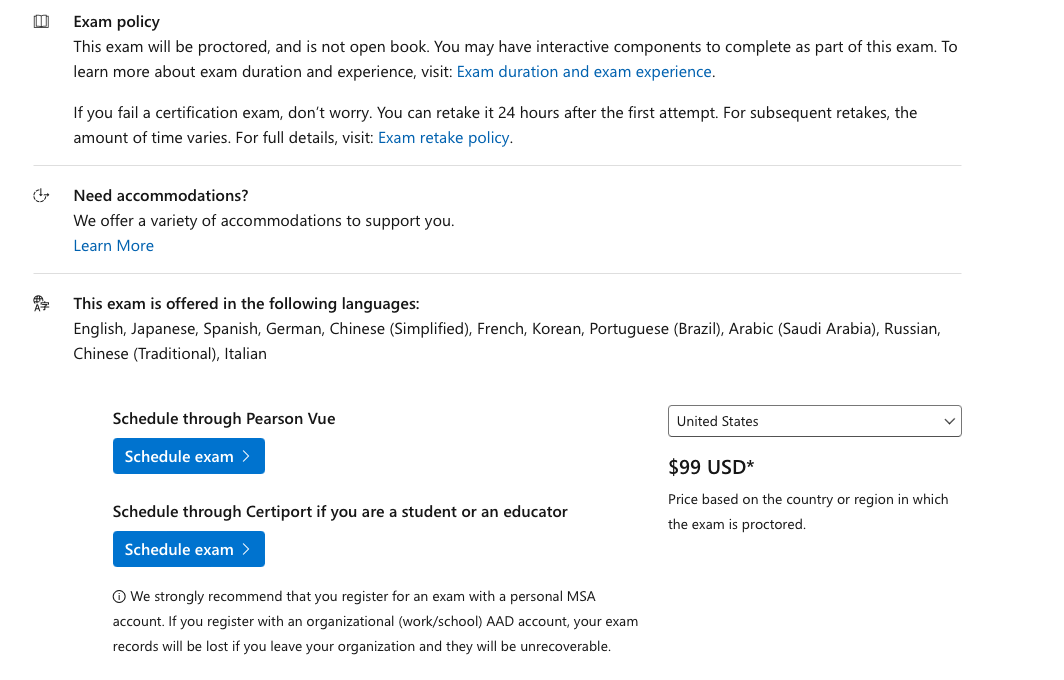Schedule exam through Pearson Vue

point(189,456)
